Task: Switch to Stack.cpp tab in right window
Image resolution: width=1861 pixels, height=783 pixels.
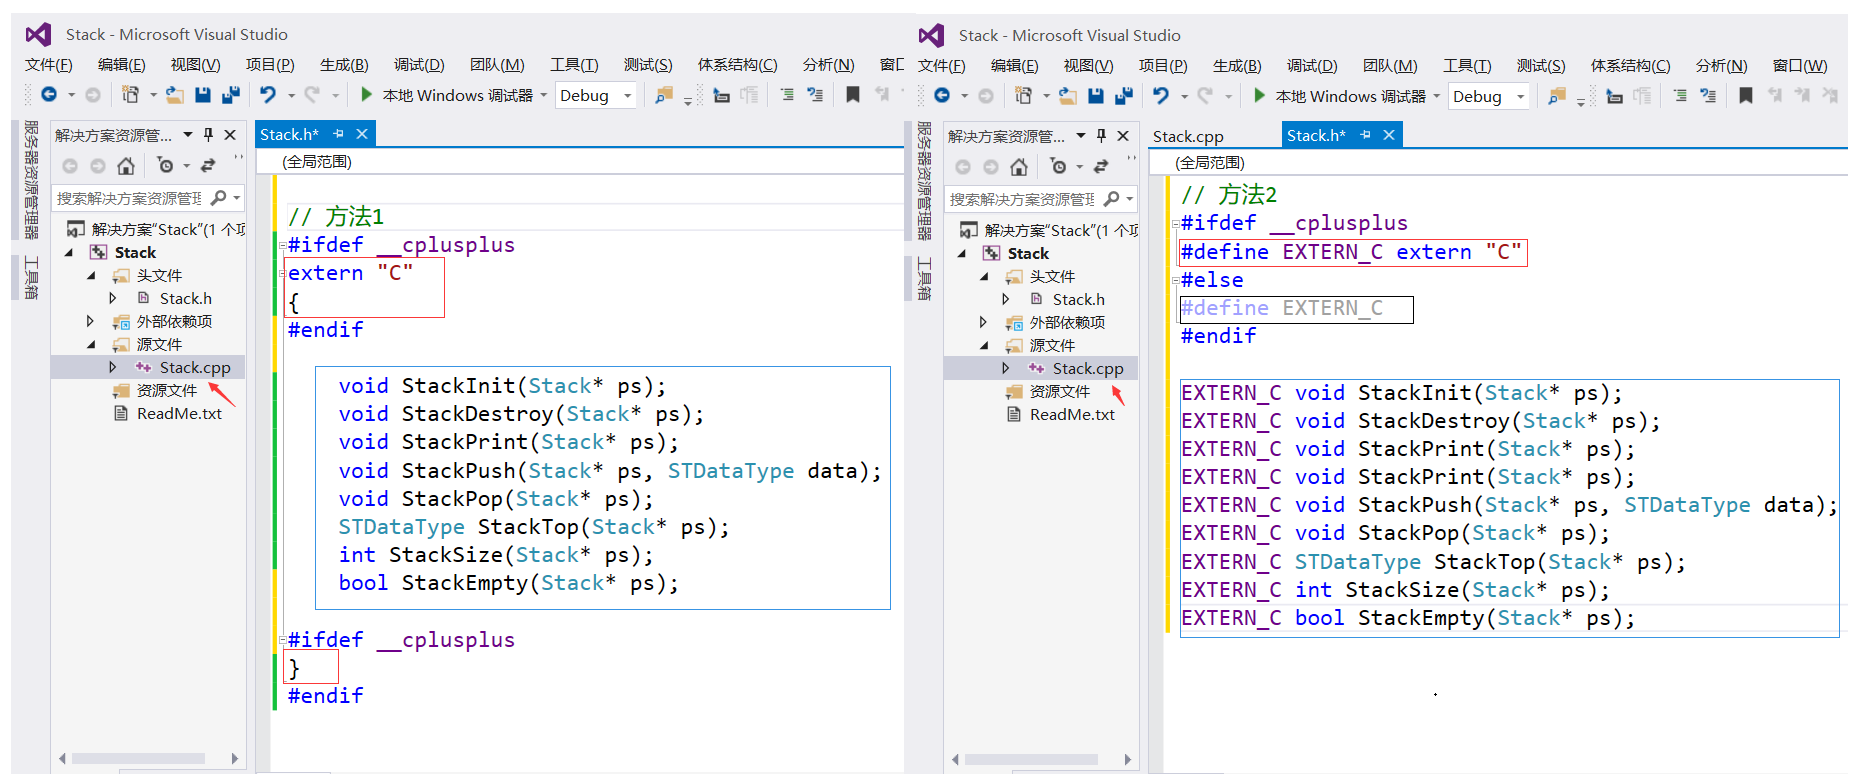Action: click(1188, 136)
